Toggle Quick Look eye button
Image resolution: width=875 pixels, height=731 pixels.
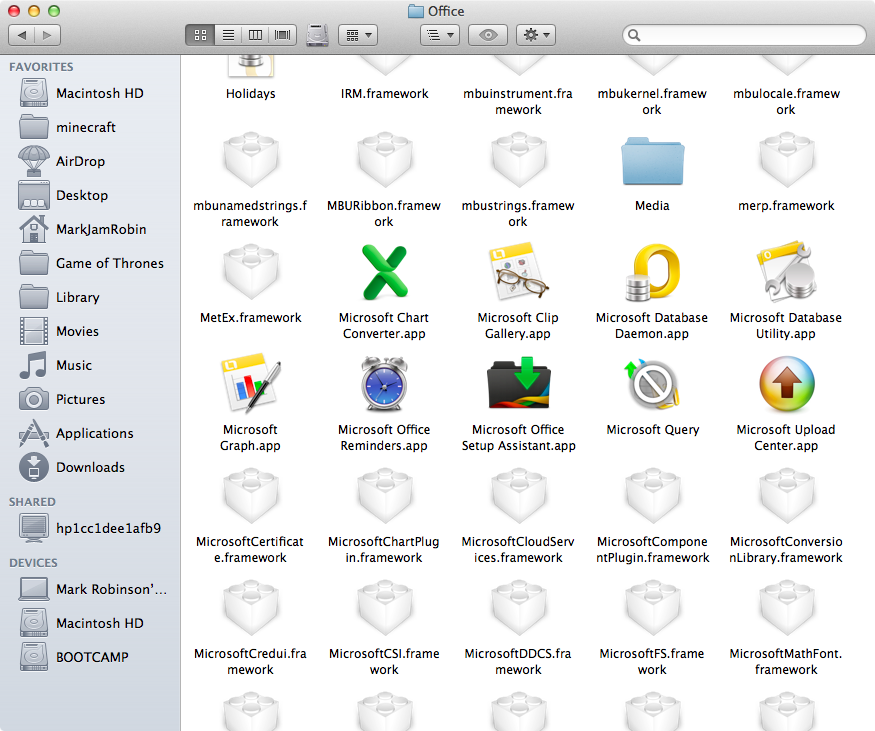point(488,35)
